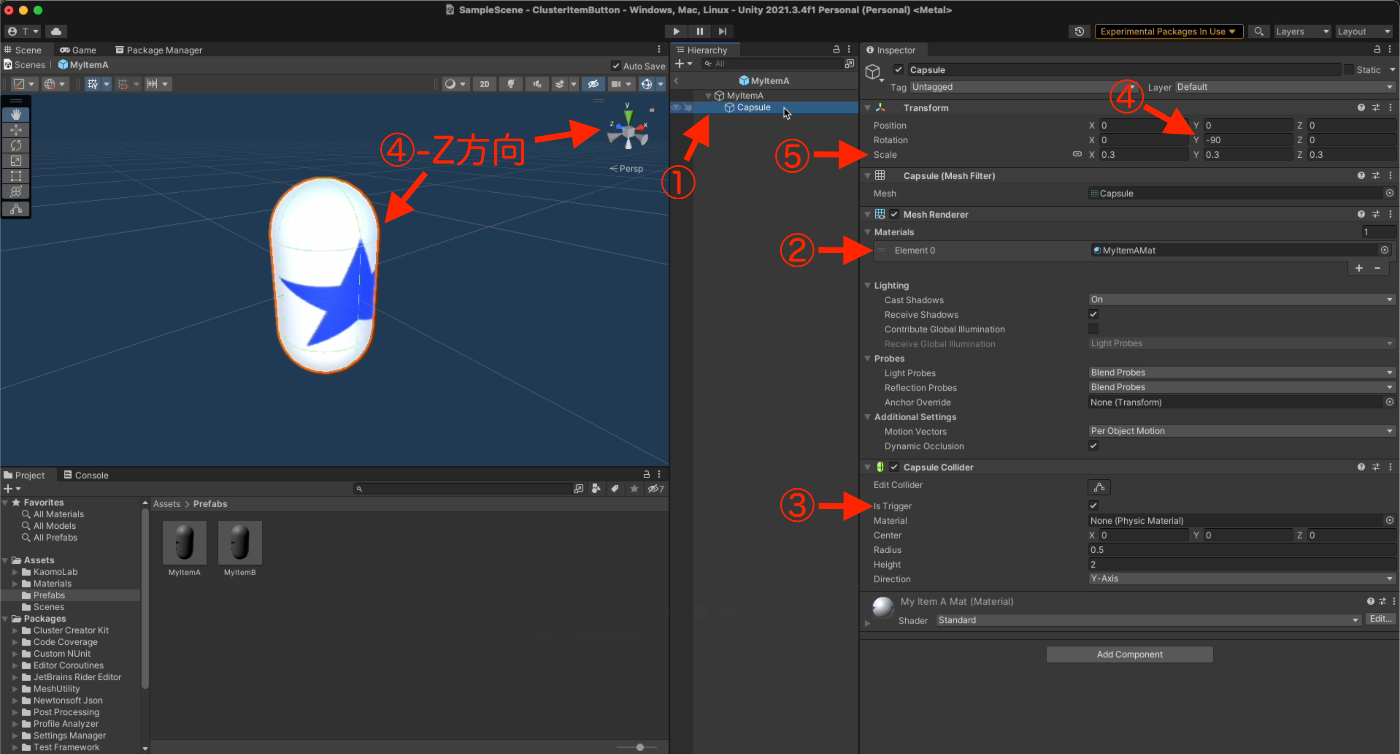Select the Transform tool in scene toolbar
Viewport: 1400px width, 754px height.
[16, 191]
